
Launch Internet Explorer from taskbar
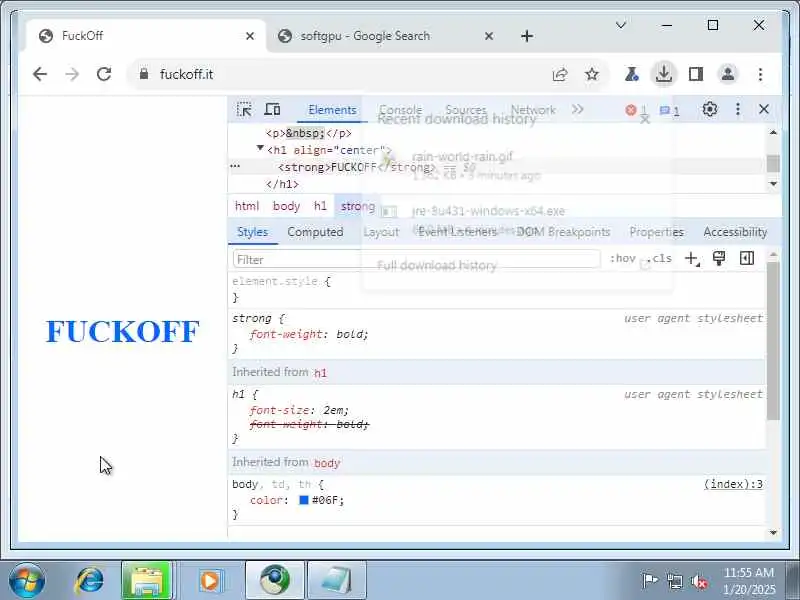click(x=89, y=580)
